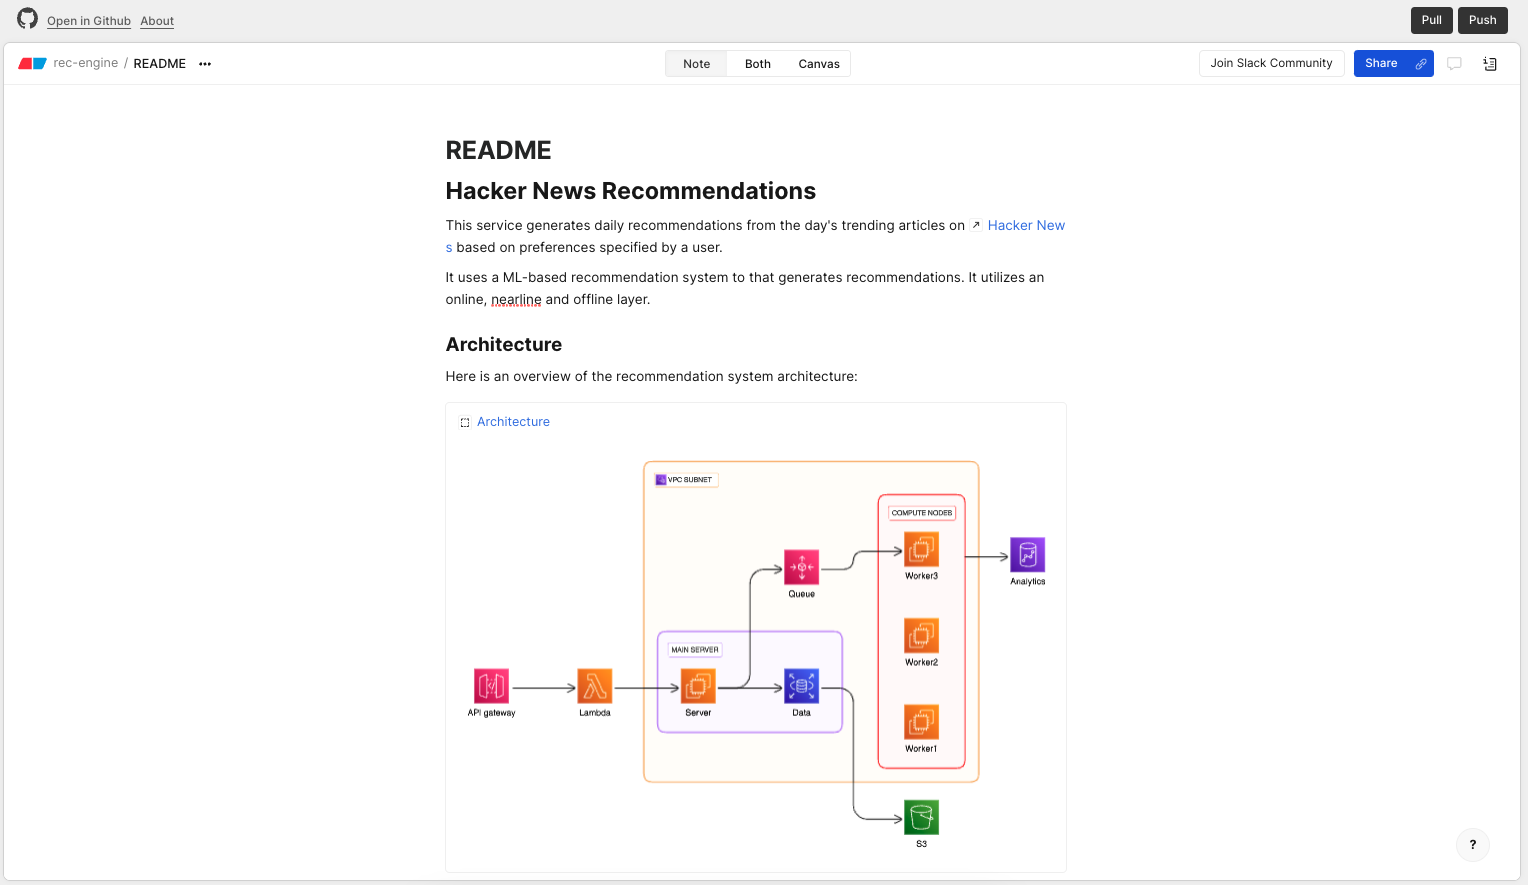Click the Architecture section heading
1528x885 pixels.
[x=504, y=344]
